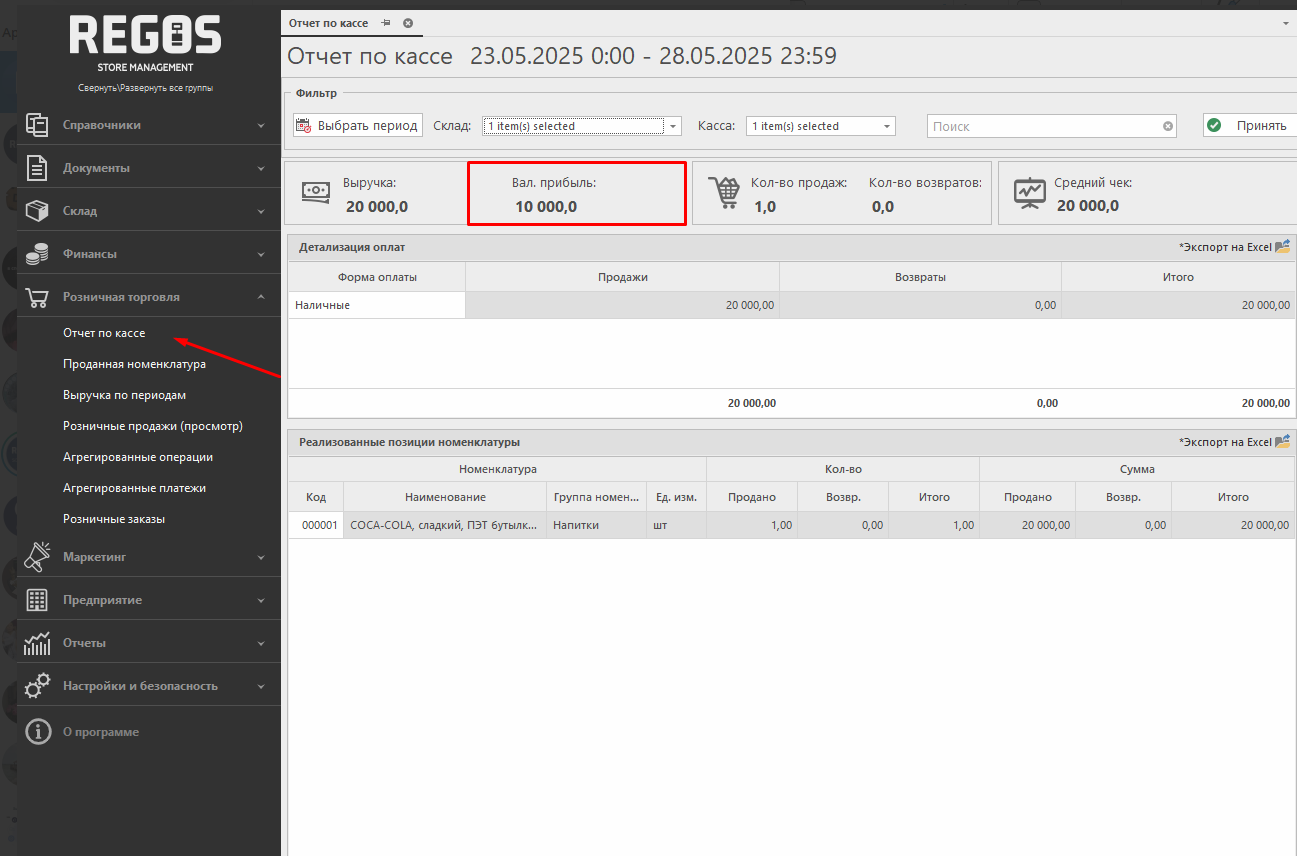Click the pin icon on report tab

386,22
